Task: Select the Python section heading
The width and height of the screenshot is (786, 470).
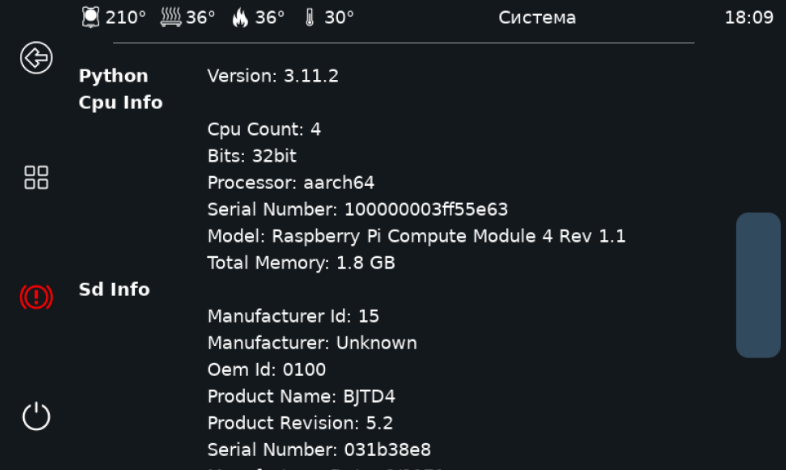Action: [x=113, y=77]
